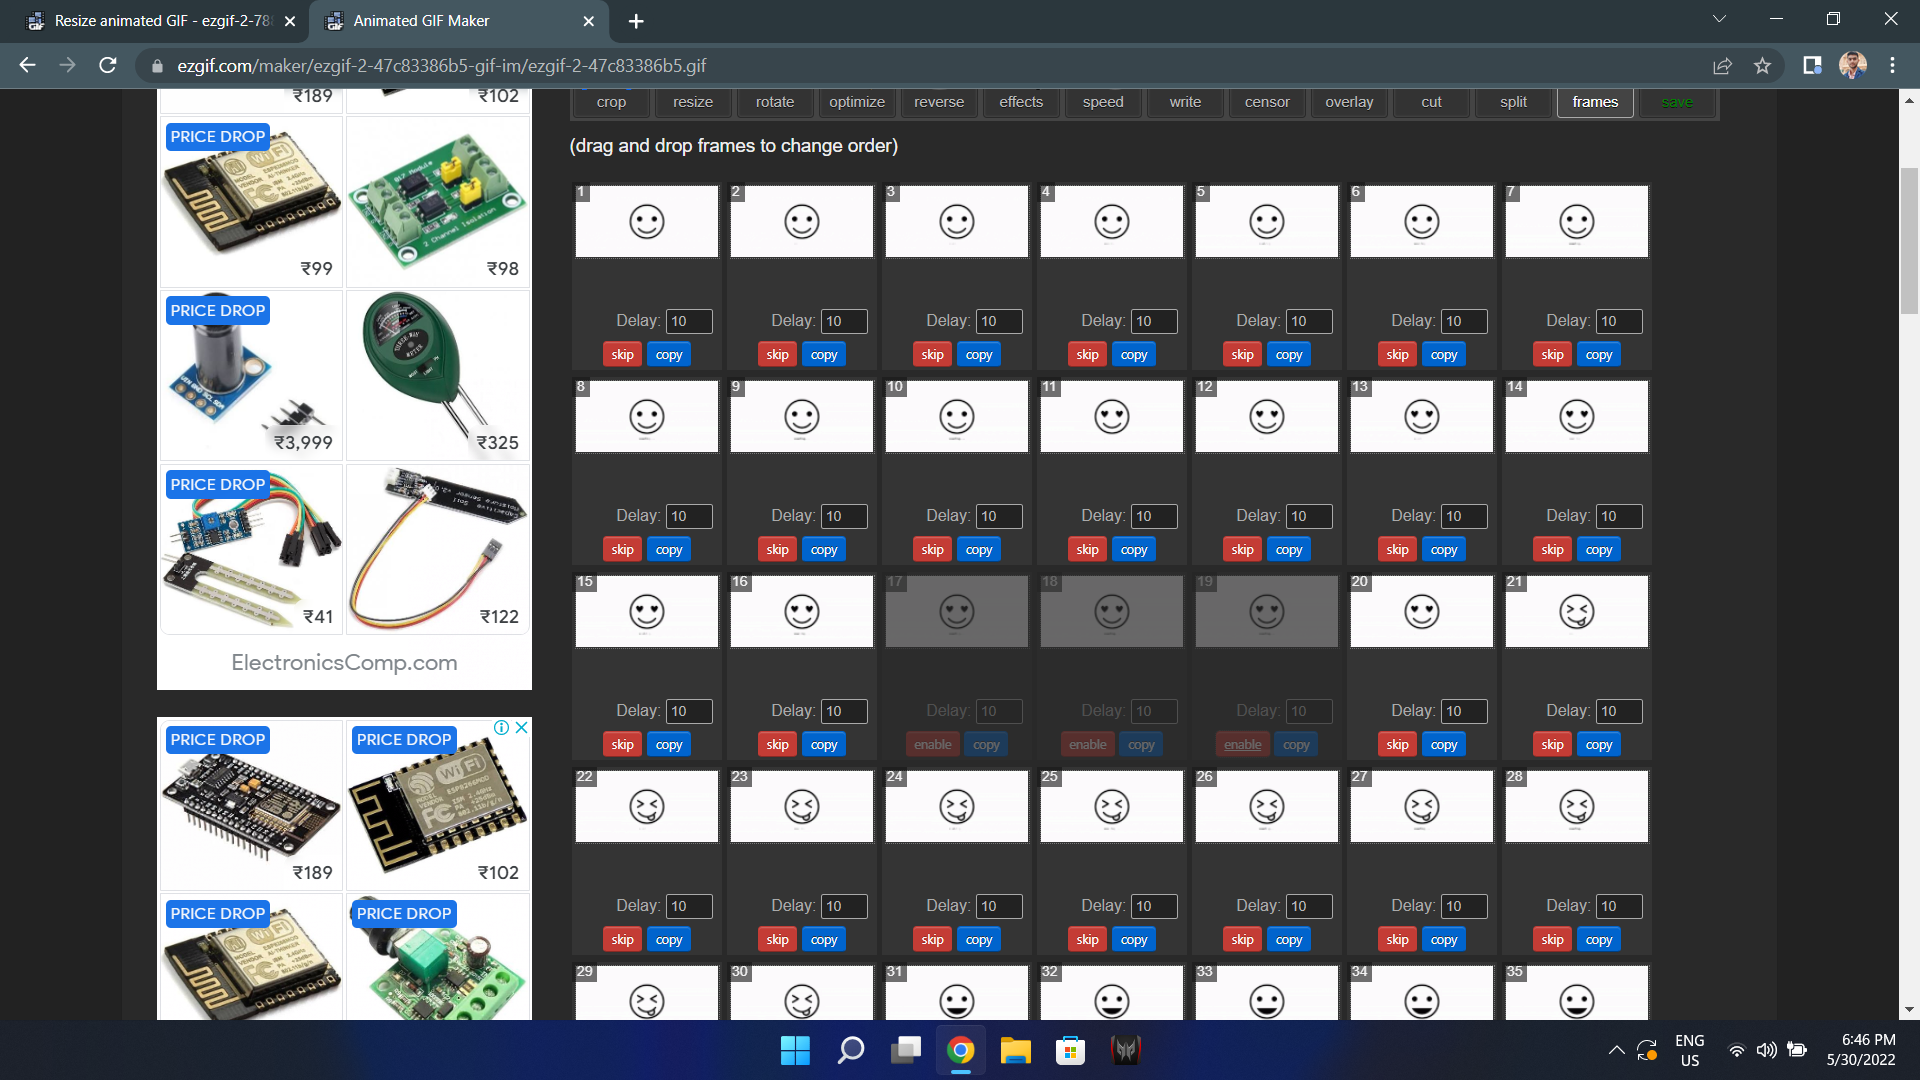
Task: Open the censor tool
Action: click(x=1266, y=102)
